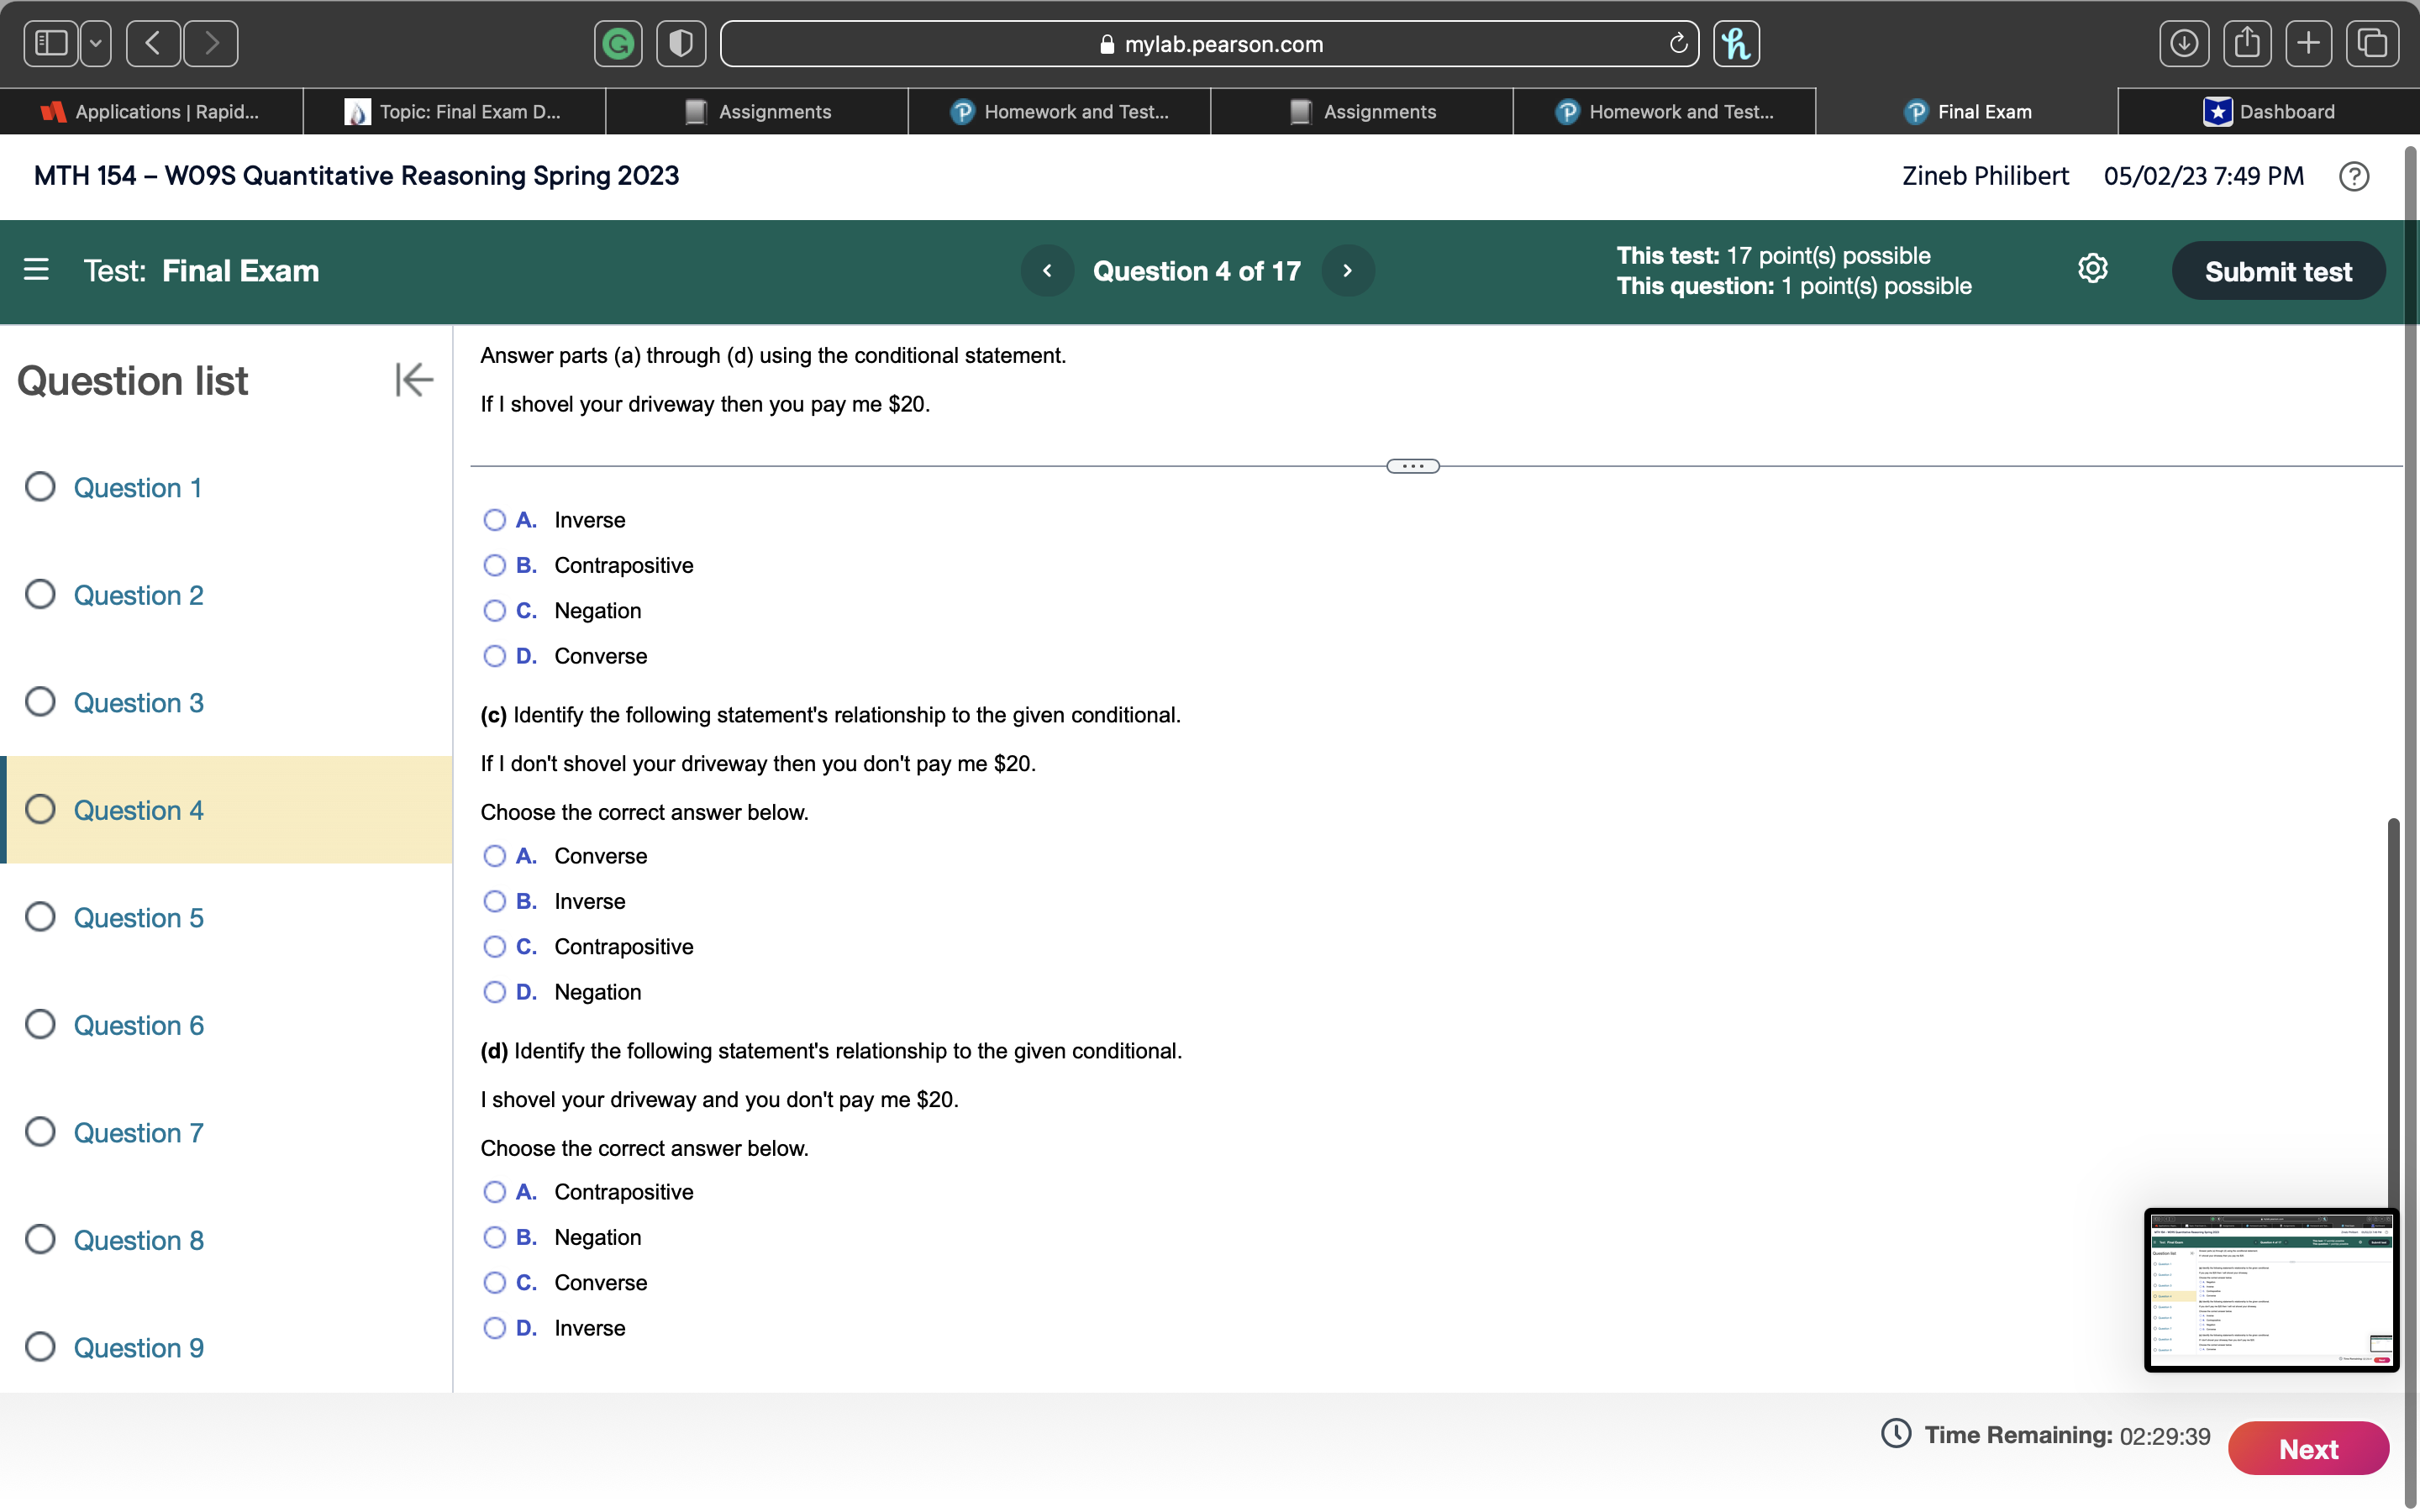Open Question 7 from the question list
Viewport: 2420px width, 1512px height.
[138, 1133]
